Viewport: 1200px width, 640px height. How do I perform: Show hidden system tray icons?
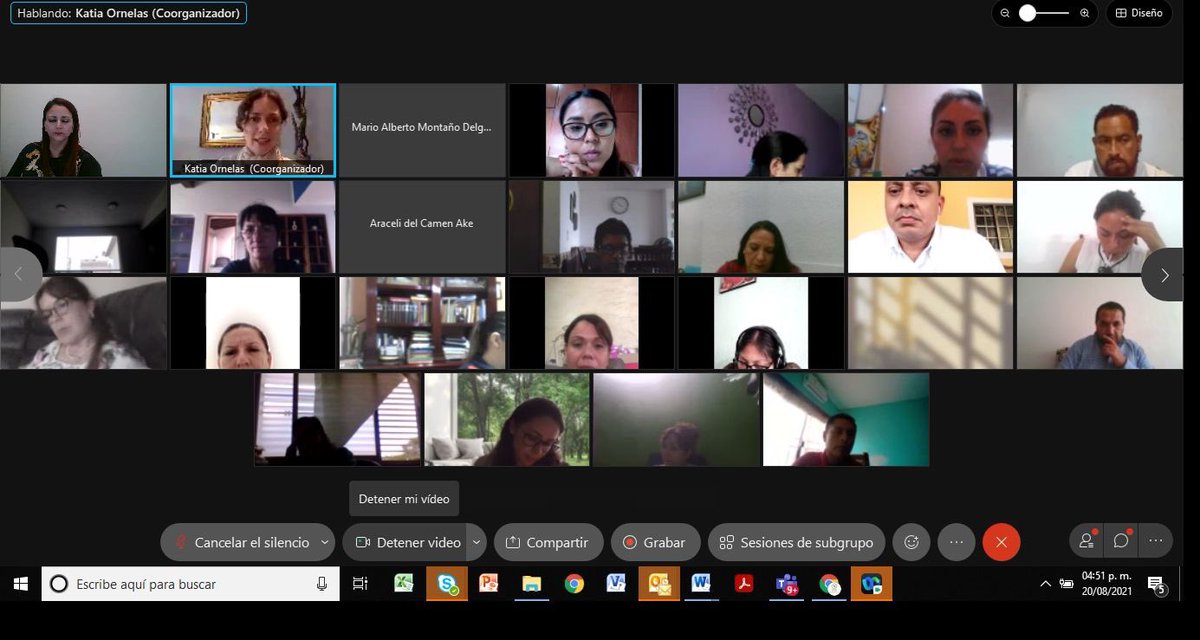pos(1045,584)
